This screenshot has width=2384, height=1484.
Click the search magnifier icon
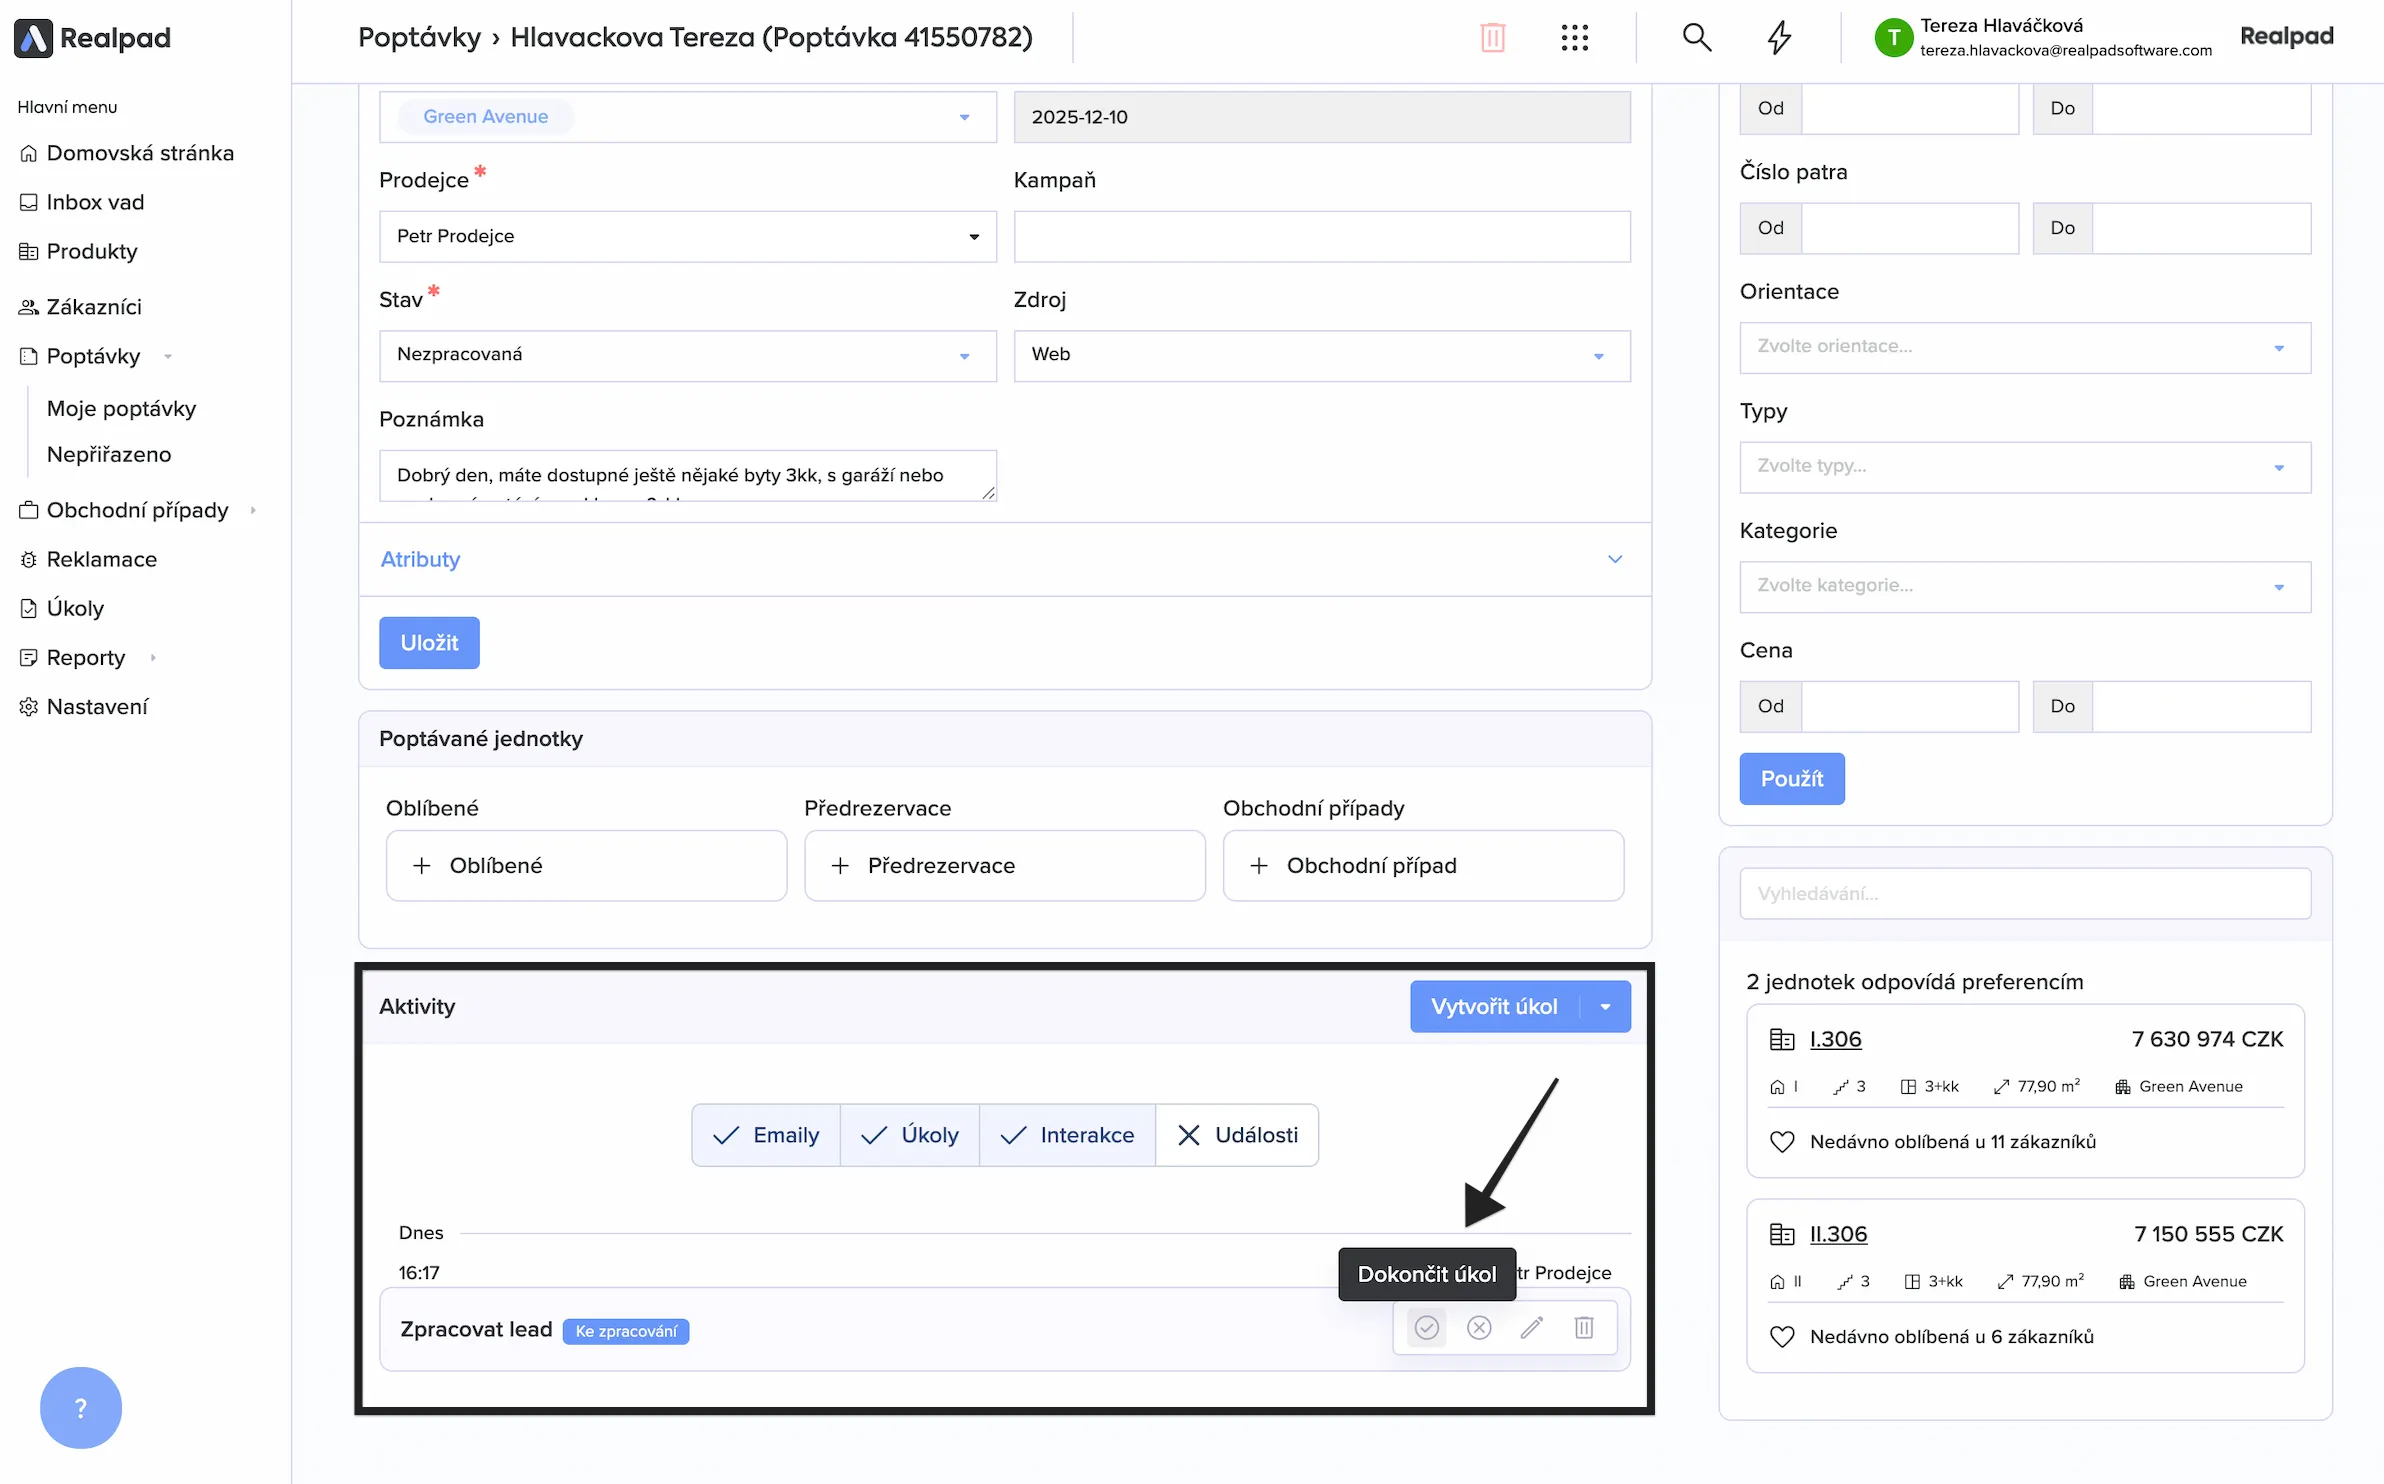tap(1696, 38)
